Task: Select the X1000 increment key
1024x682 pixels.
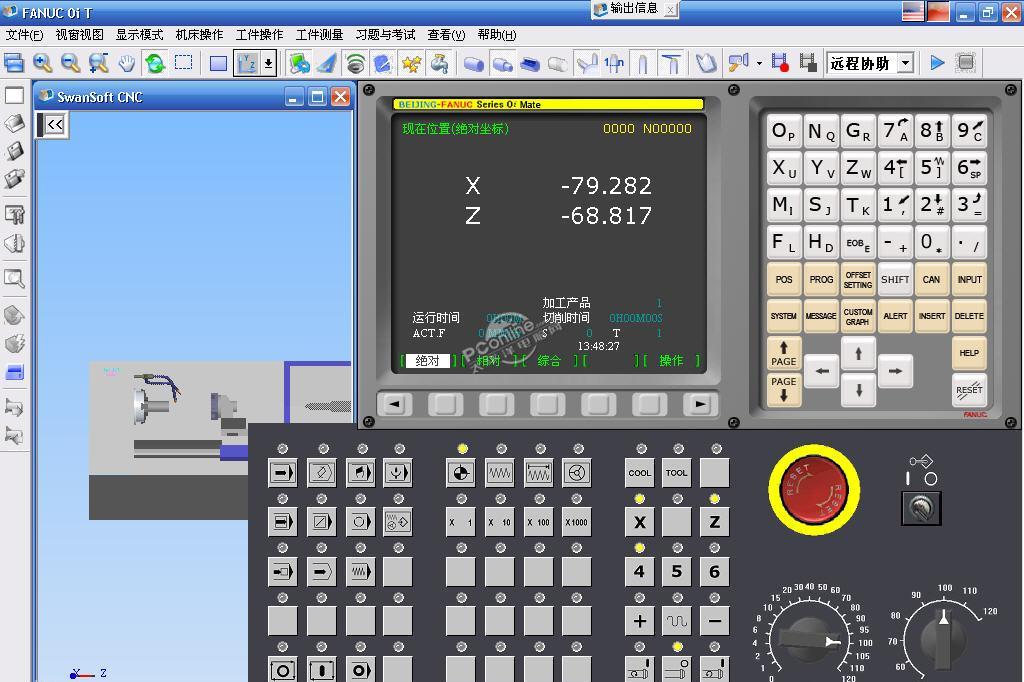Action: 577,522
